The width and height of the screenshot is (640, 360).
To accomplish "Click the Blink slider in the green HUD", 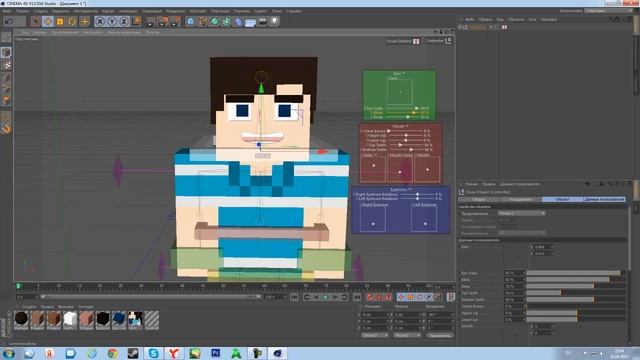I will (x=402, y=113).
